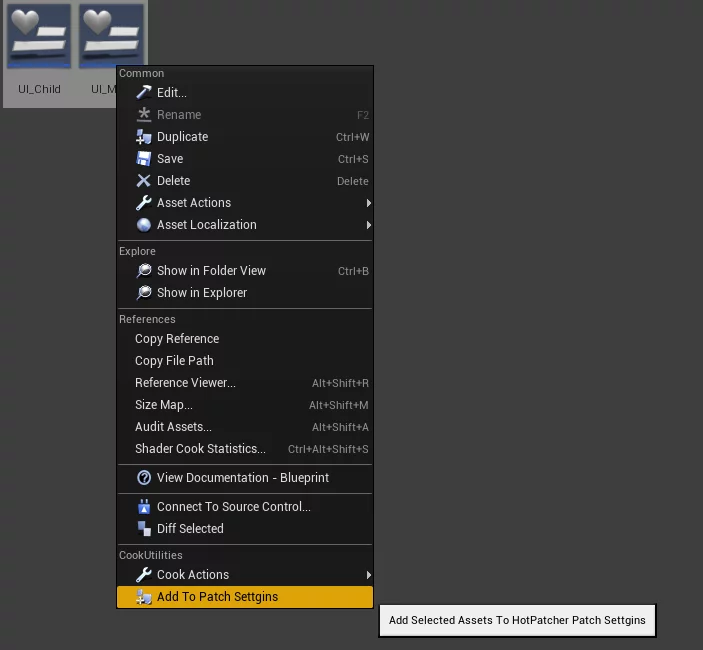
Task: Click the question mark documentation icon
Action: (x=144, y=478)
